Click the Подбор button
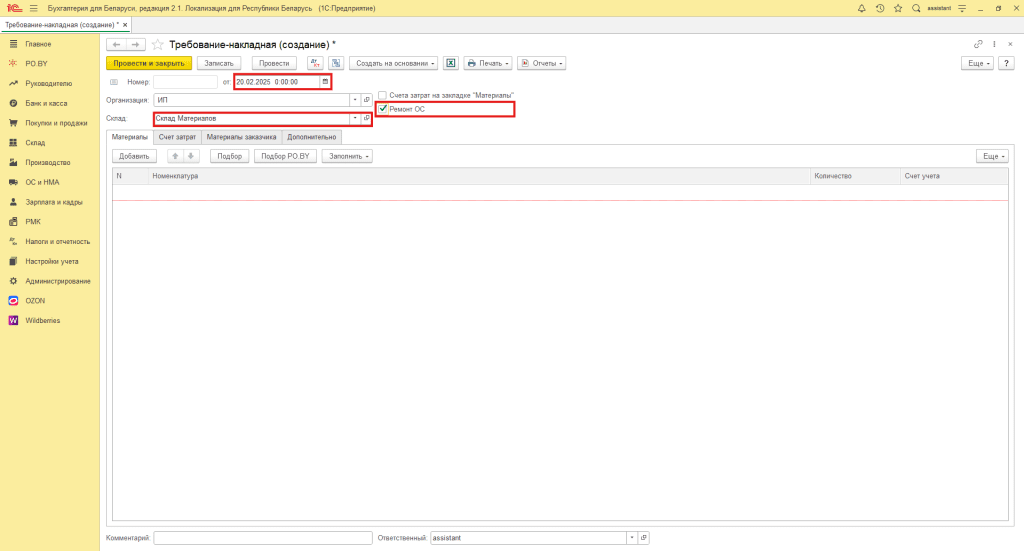 coord(229,156)
